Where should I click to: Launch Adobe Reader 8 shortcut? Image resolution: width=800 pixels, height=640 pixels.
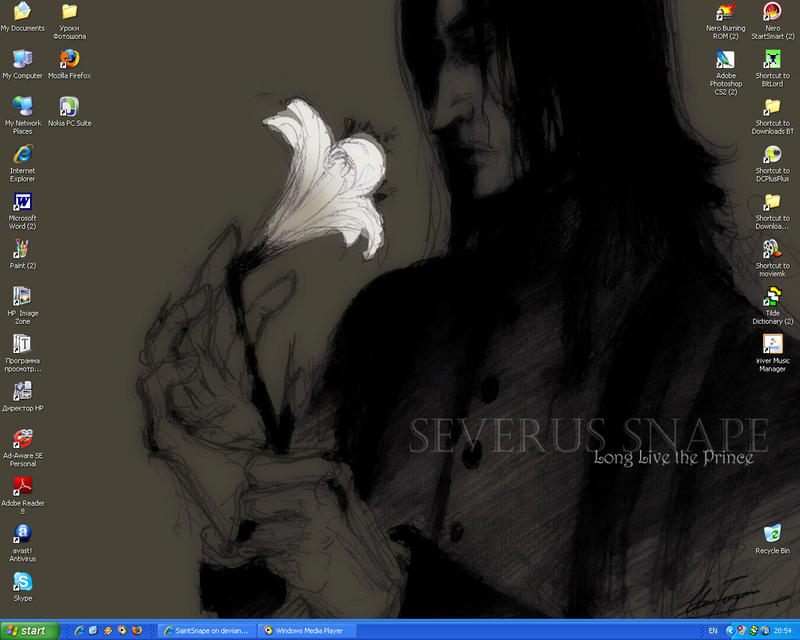(x=22, y=496)
